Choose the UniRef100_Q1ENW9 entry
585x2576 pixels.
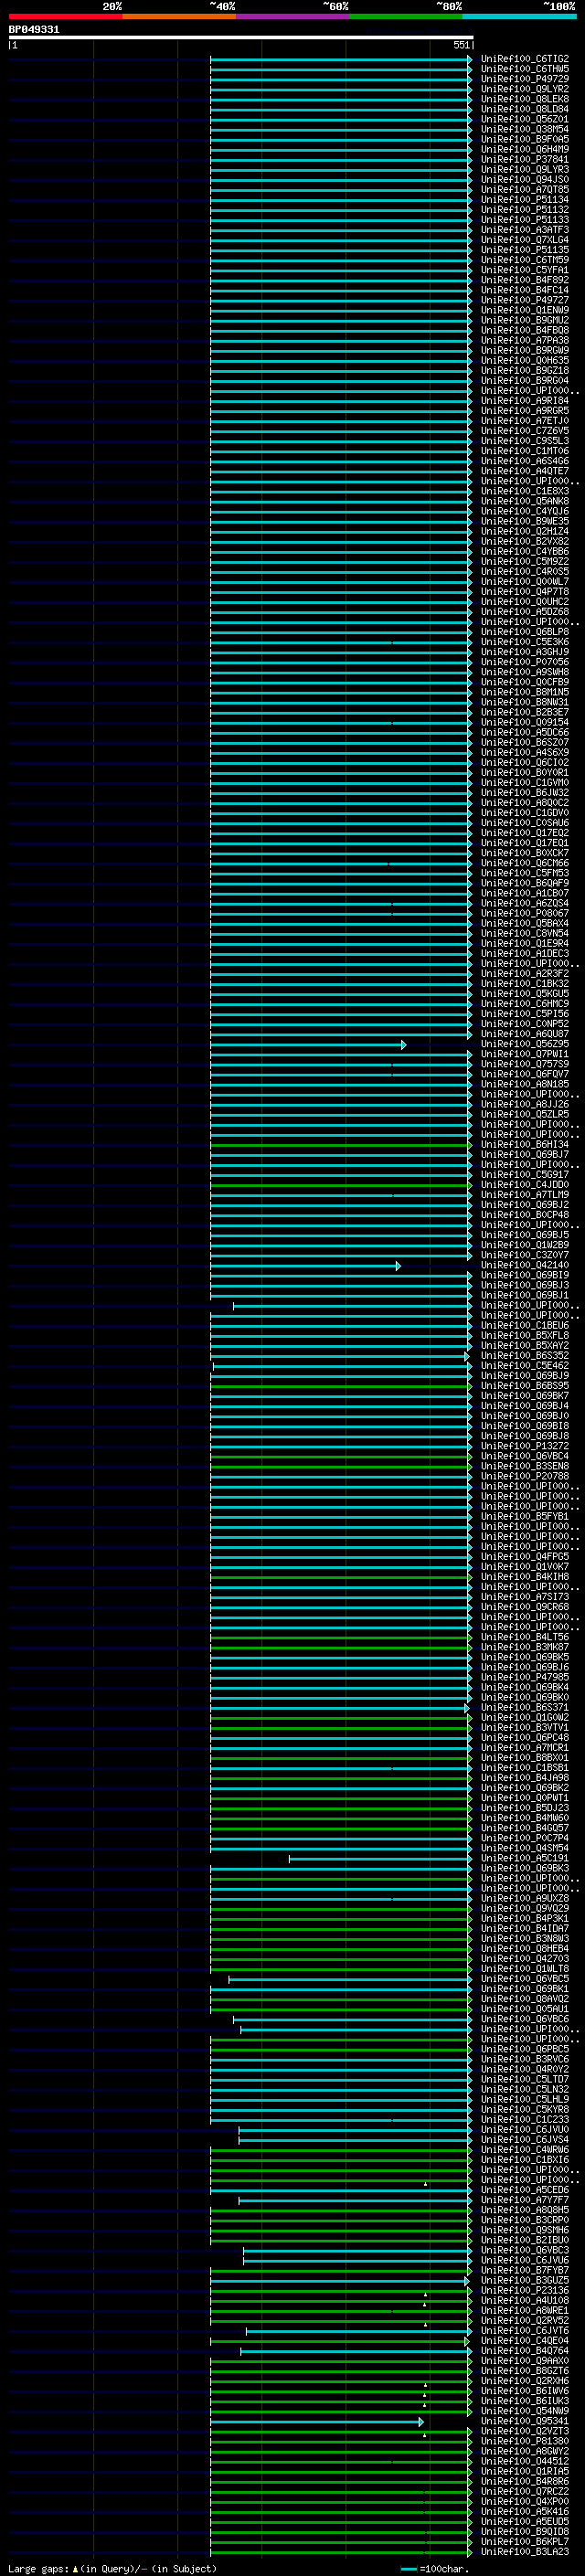(525, 310)
